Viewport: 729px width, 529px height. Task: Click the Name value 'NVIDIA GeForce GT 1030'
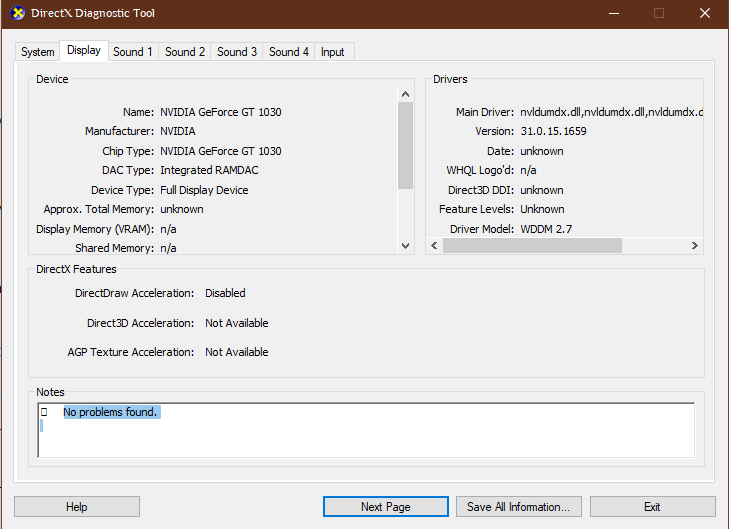221,112
